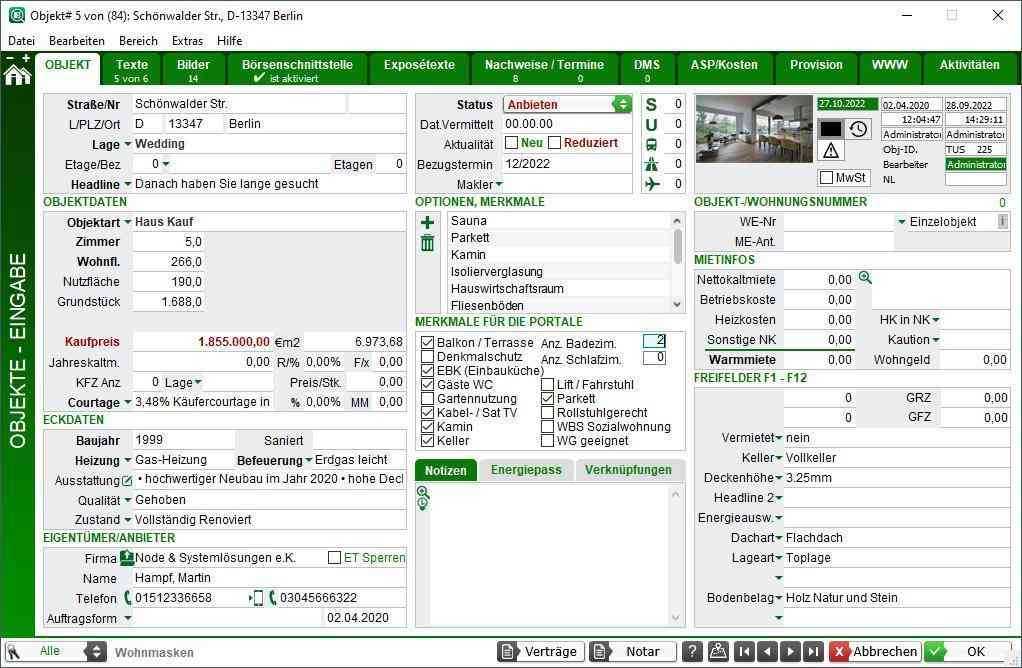This screenshot has height=668, width=1022.
Task: Click the black color swatch beside the photo
Action: click(x=830, y=129)
